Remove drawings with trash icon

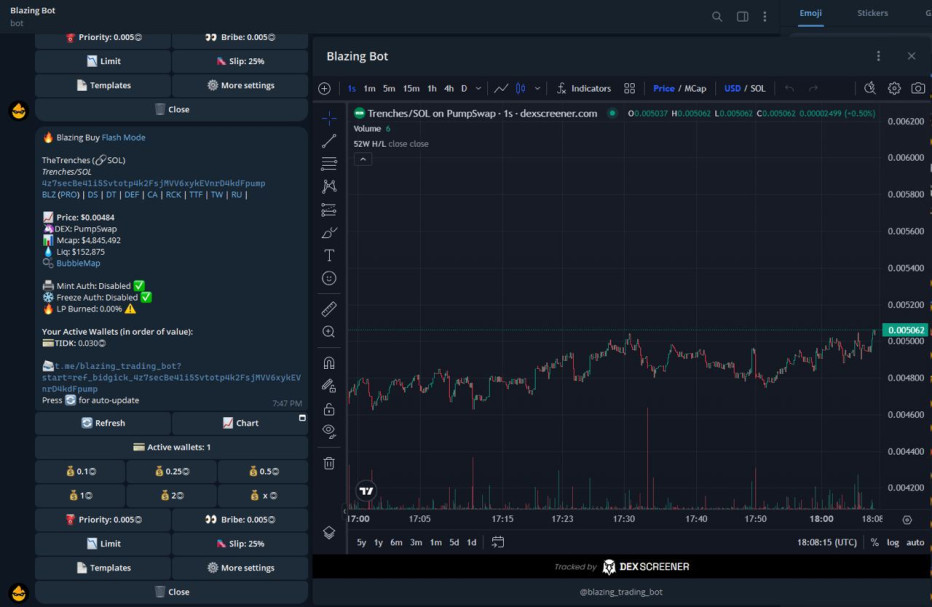click(329, 463)
